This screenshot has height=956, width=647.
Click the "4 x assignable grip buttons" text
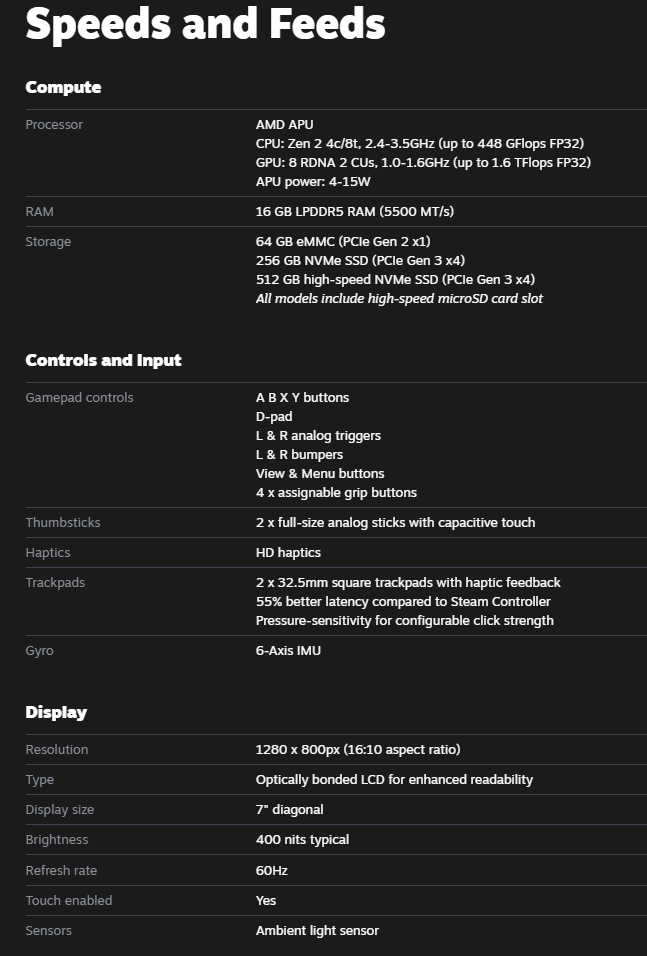coord(336,493)
